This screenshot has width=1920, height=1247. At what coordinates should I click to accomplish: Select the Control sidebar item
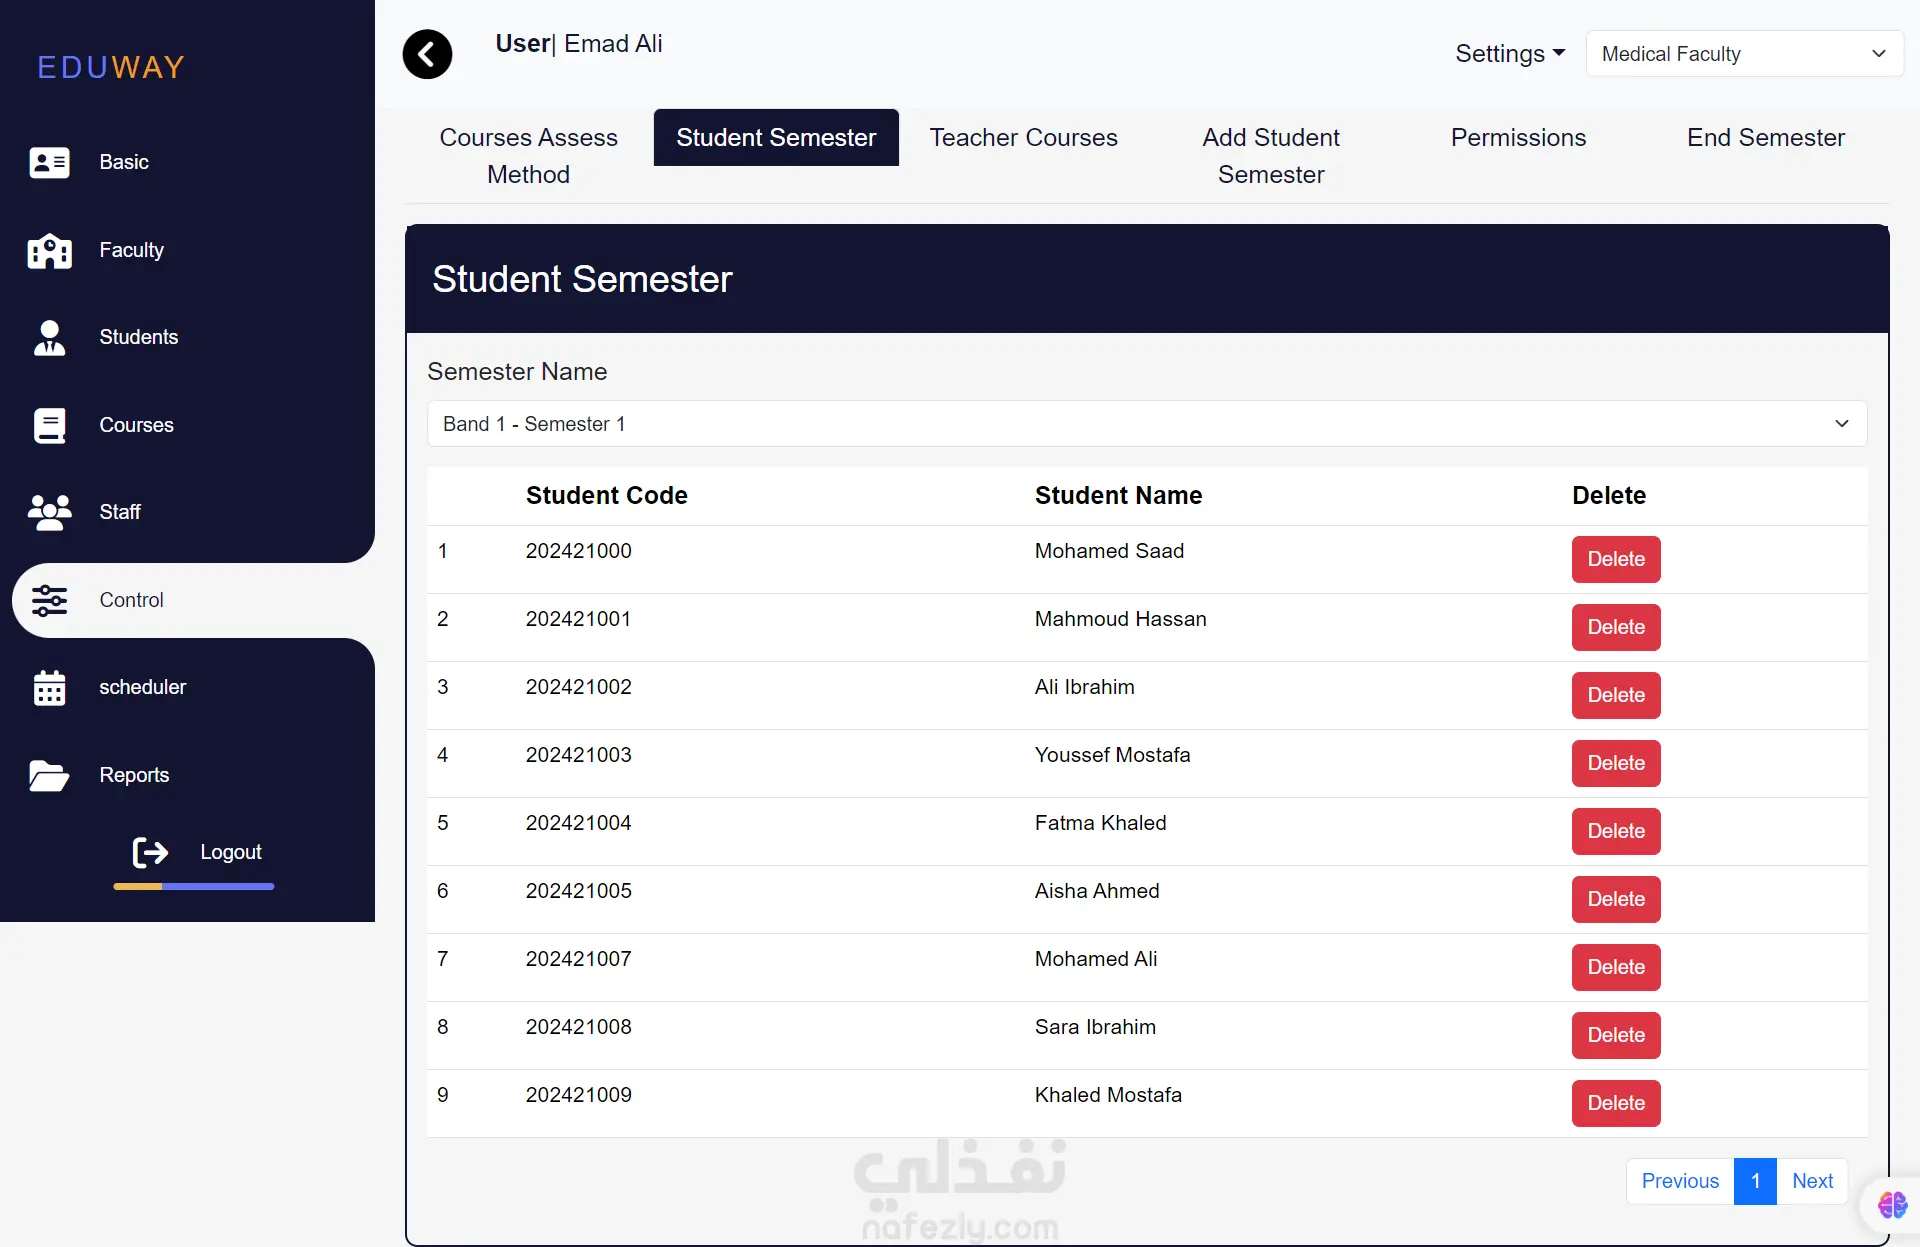[x=131, y=600]
